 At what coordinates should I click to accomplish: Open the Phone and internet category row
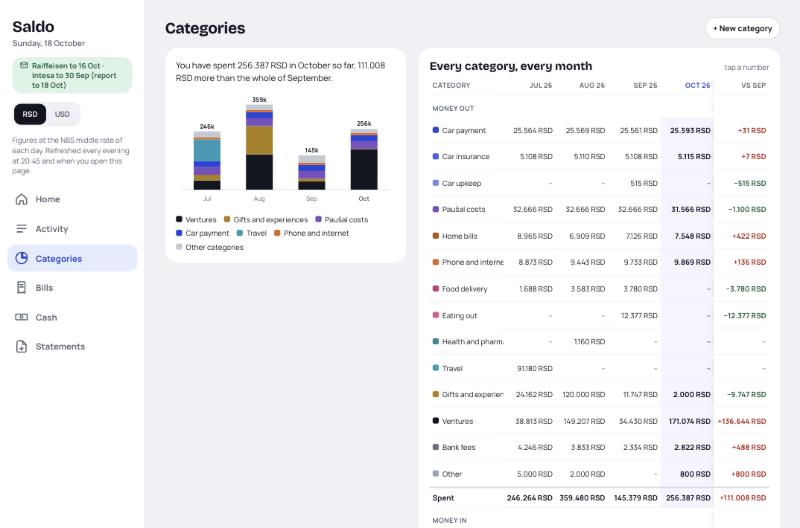(599, 262)
